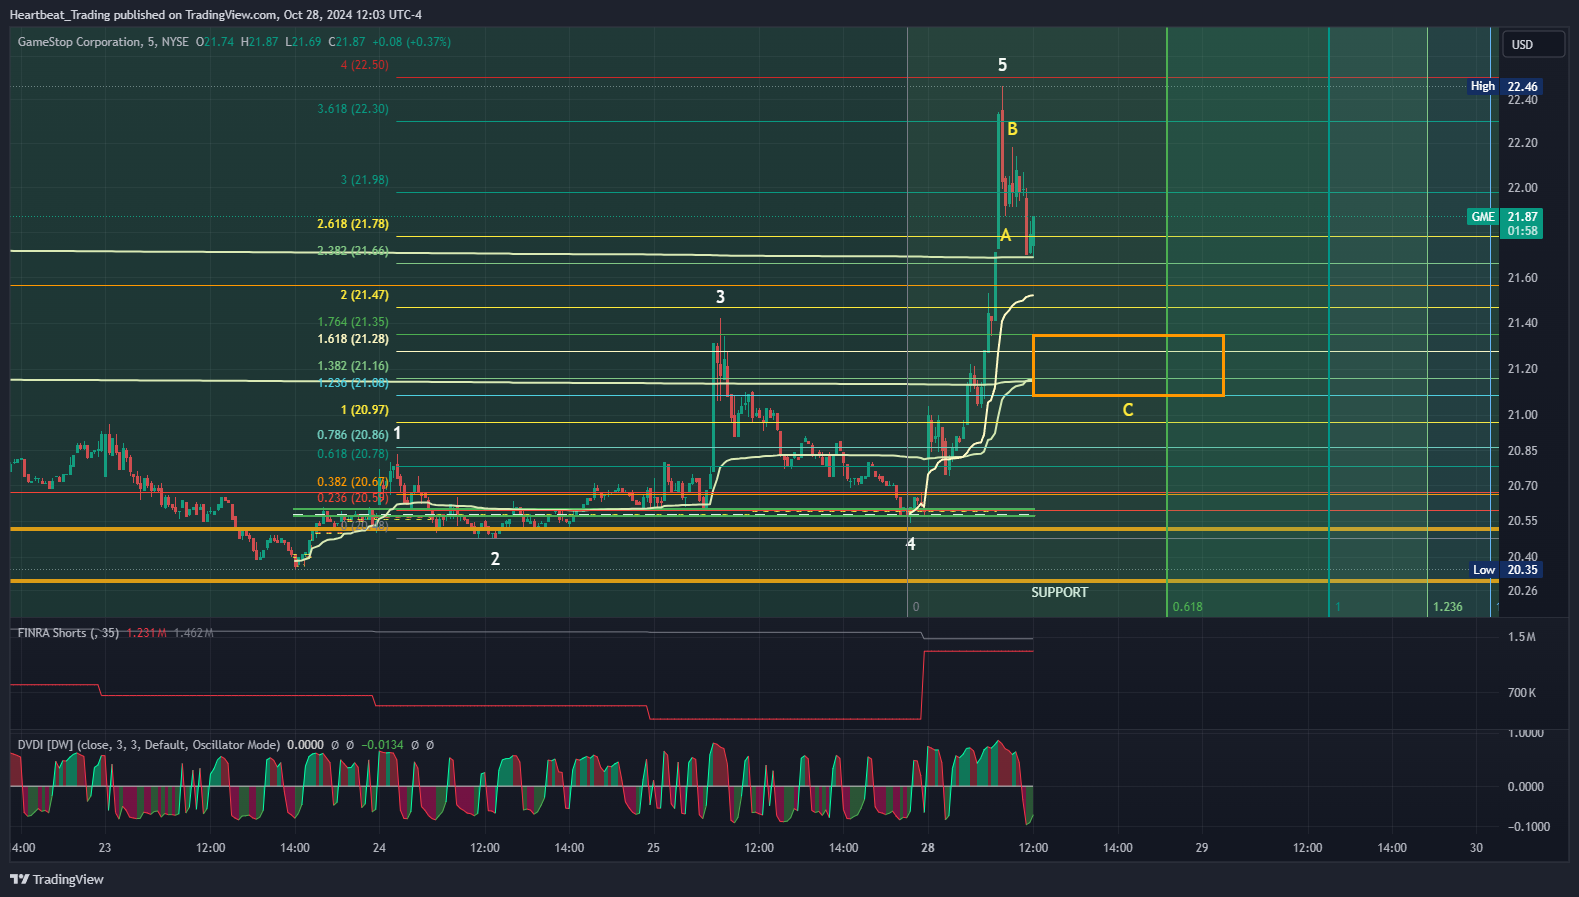Click the 20.70 price axis label

tap(1522, 486)
